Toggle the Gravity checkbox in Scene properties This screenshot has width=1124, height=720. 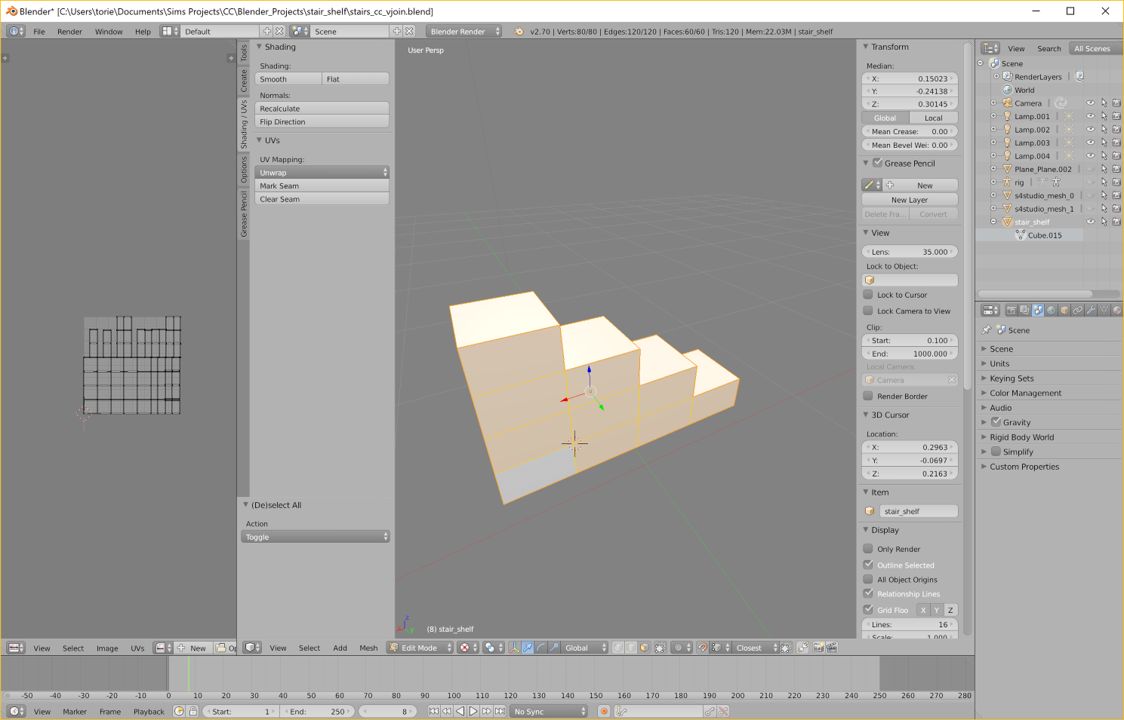pyautogui.click(x=996, y=422)
